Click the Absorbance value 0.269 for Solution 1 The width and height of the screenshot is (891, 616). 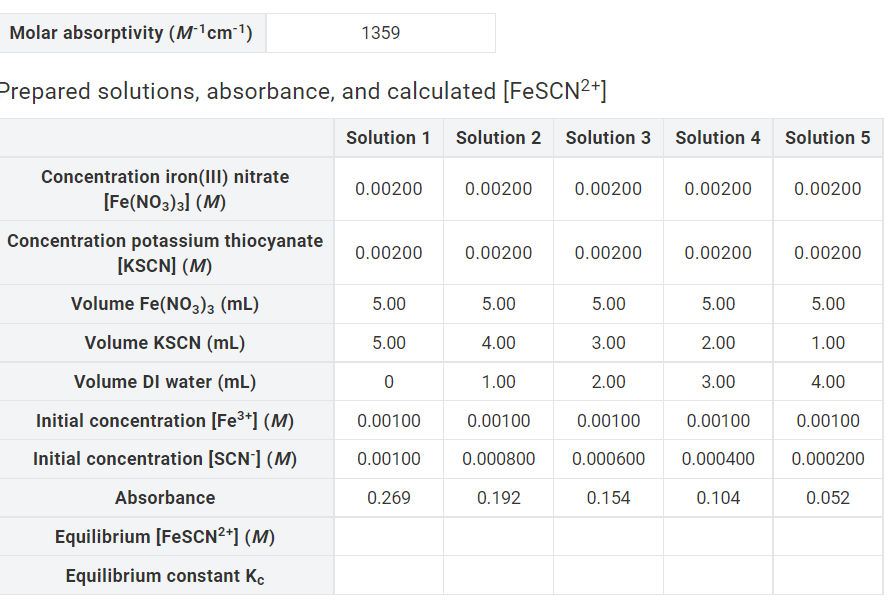[x=388, y=497]
